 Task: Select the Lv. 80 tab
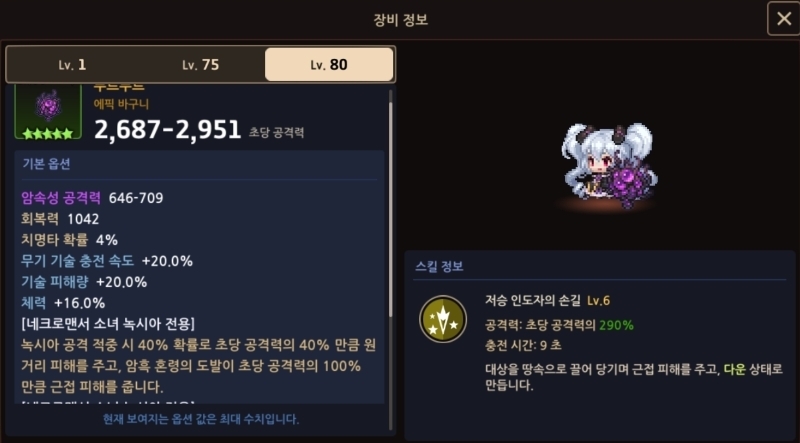pyautogui.click(x=329, y=65)
